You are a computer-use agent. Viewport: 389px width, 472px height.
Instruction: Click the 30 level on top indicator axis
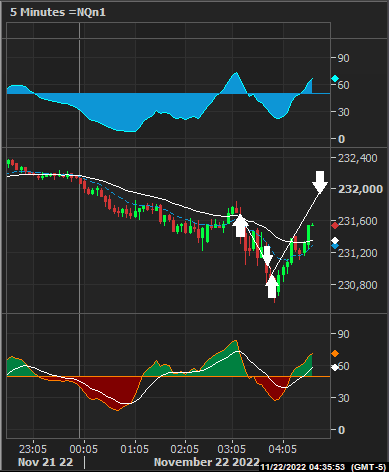click(343, 112)
